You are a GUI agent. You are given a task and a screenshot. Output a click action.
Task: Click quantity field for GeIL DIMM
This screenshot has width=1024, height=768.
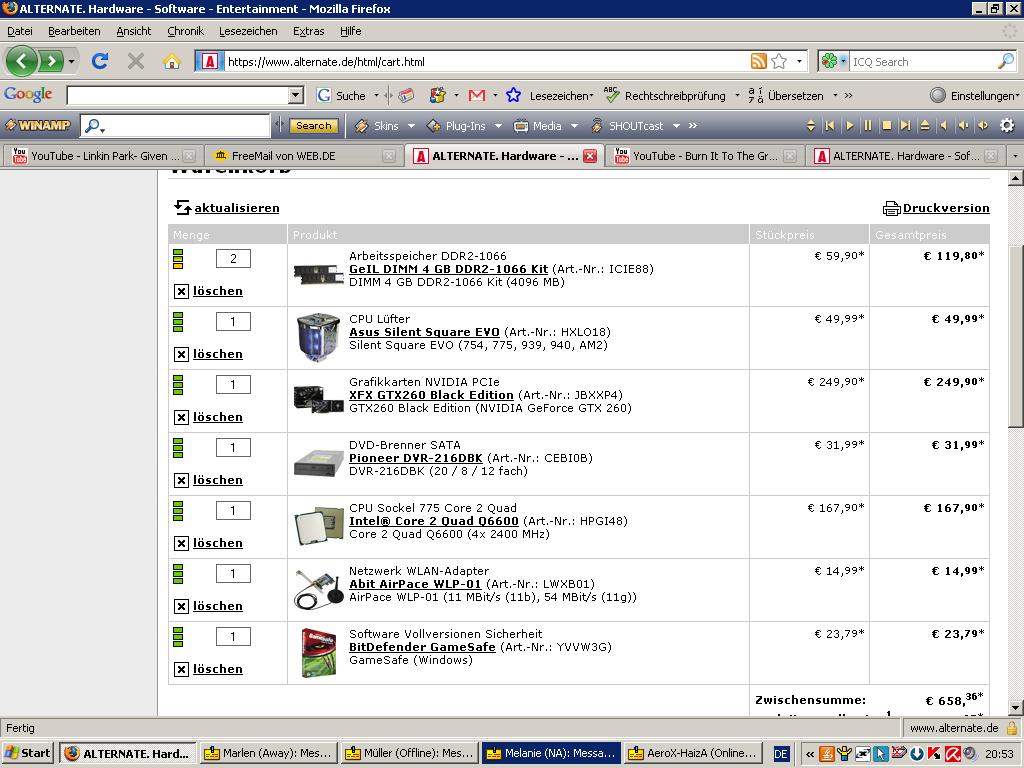pyautogui.click(x=233, y=259)
